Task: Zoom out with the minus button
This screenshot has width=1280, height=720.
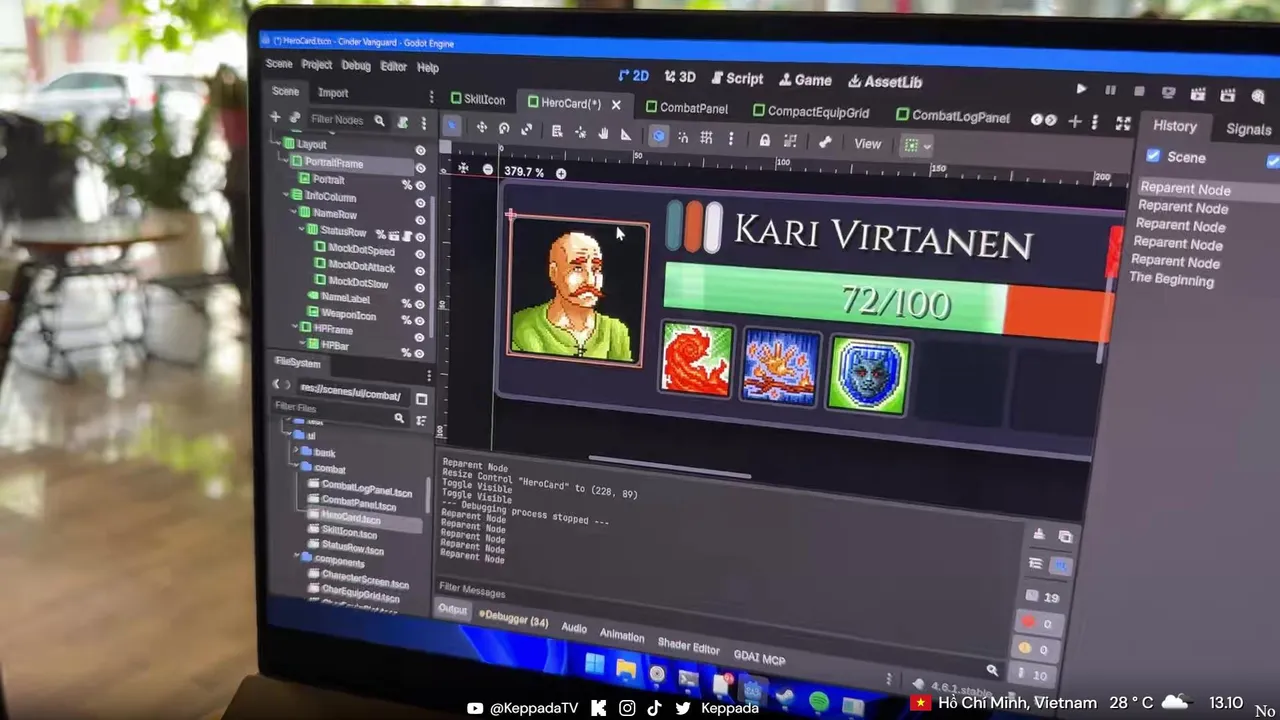Action: [x=487, y=170]
